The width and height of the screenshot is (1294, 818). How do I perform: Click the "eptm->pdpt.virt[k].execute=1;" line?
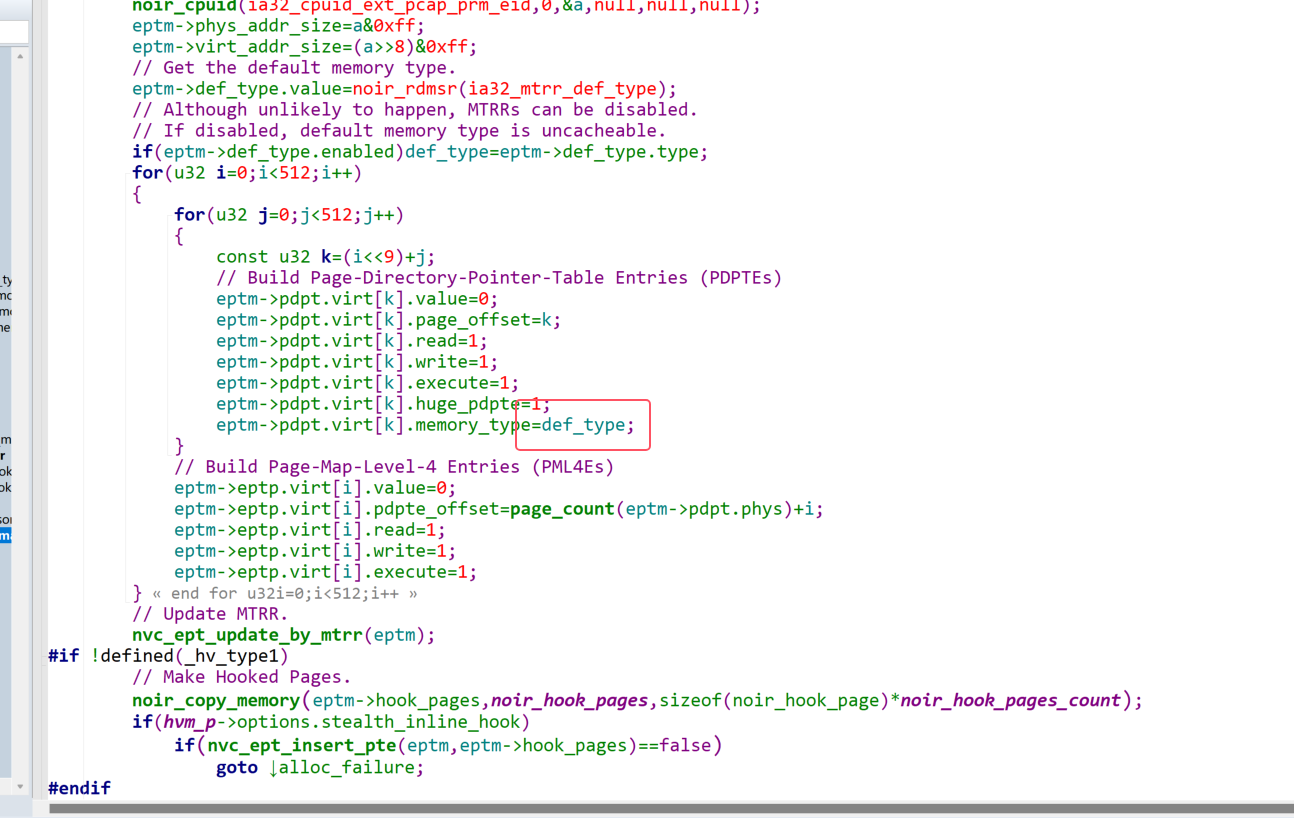point(368,383)
